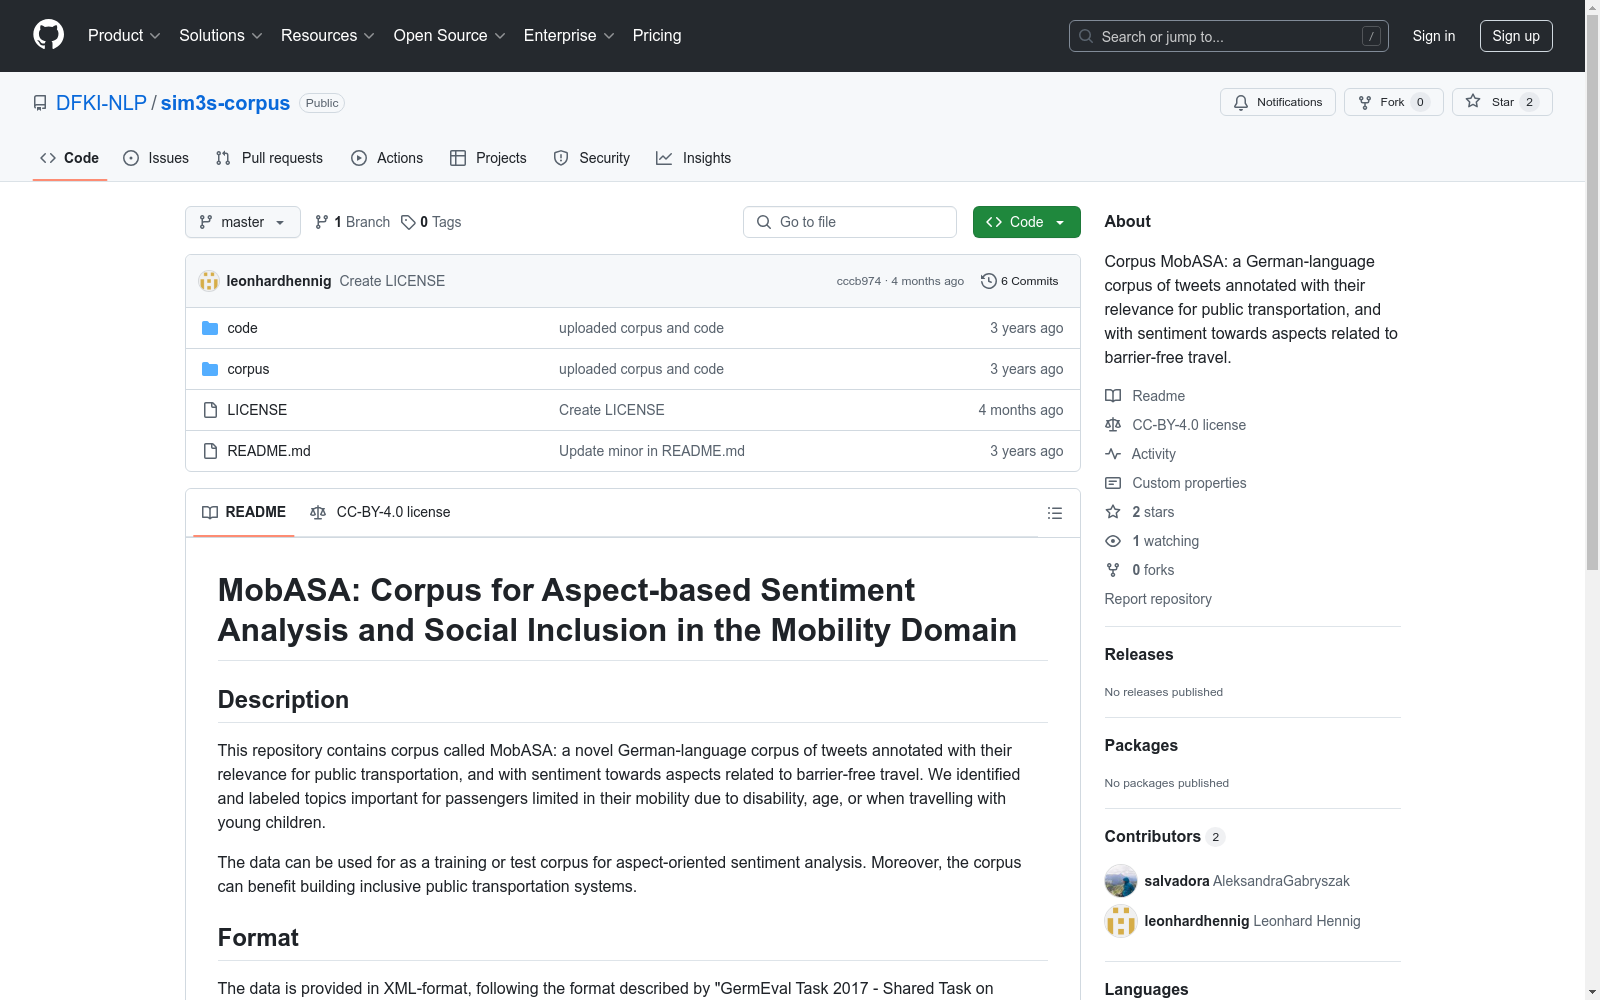Screen dimensions: 1600x1000
Task: Focus the Search or jump to field
Action: coord(1229,36)
